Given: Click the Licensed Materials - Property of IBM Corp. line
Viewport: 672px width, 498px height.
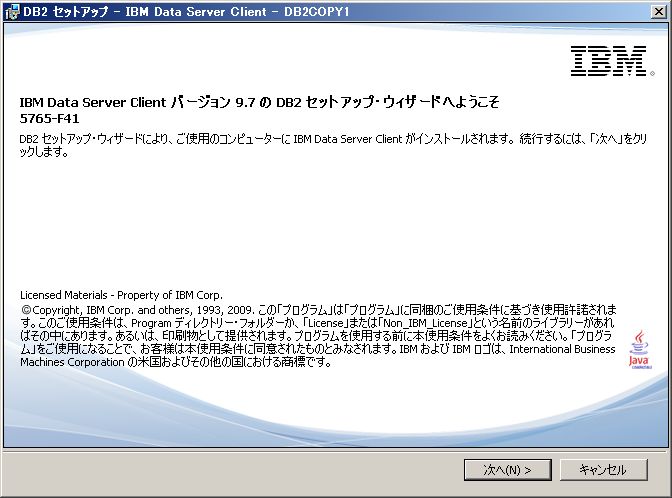Looking at the screenshot, I should [121, 295].
